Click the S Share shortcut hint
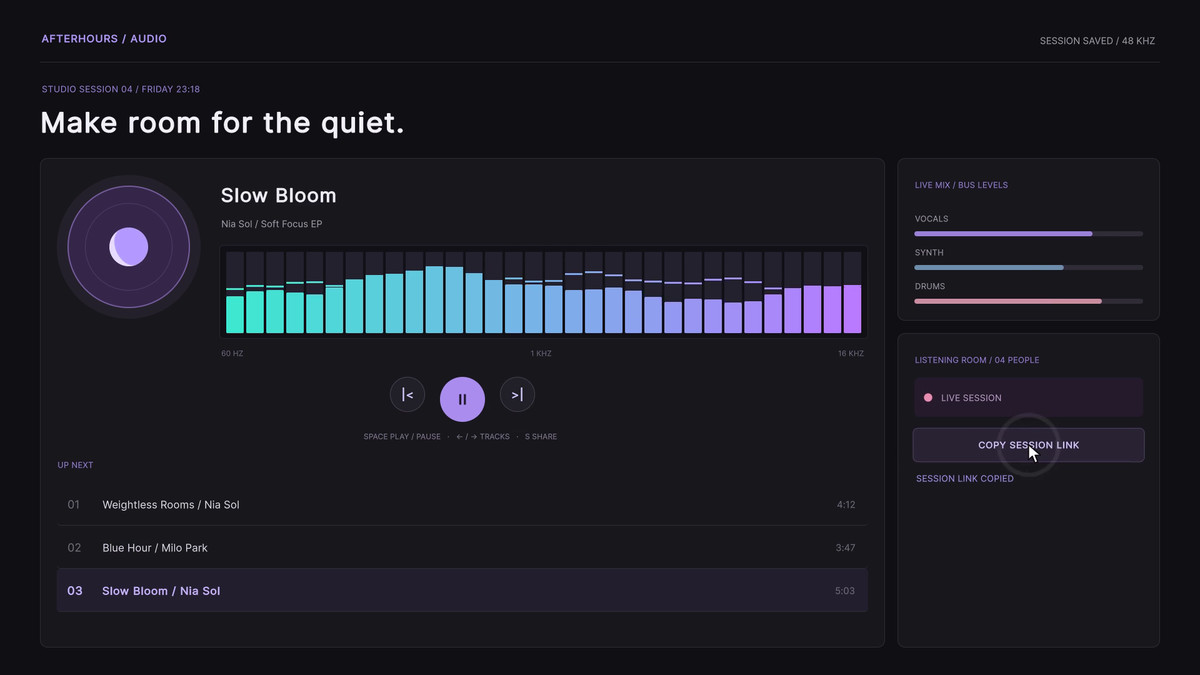 pos(541,437)
